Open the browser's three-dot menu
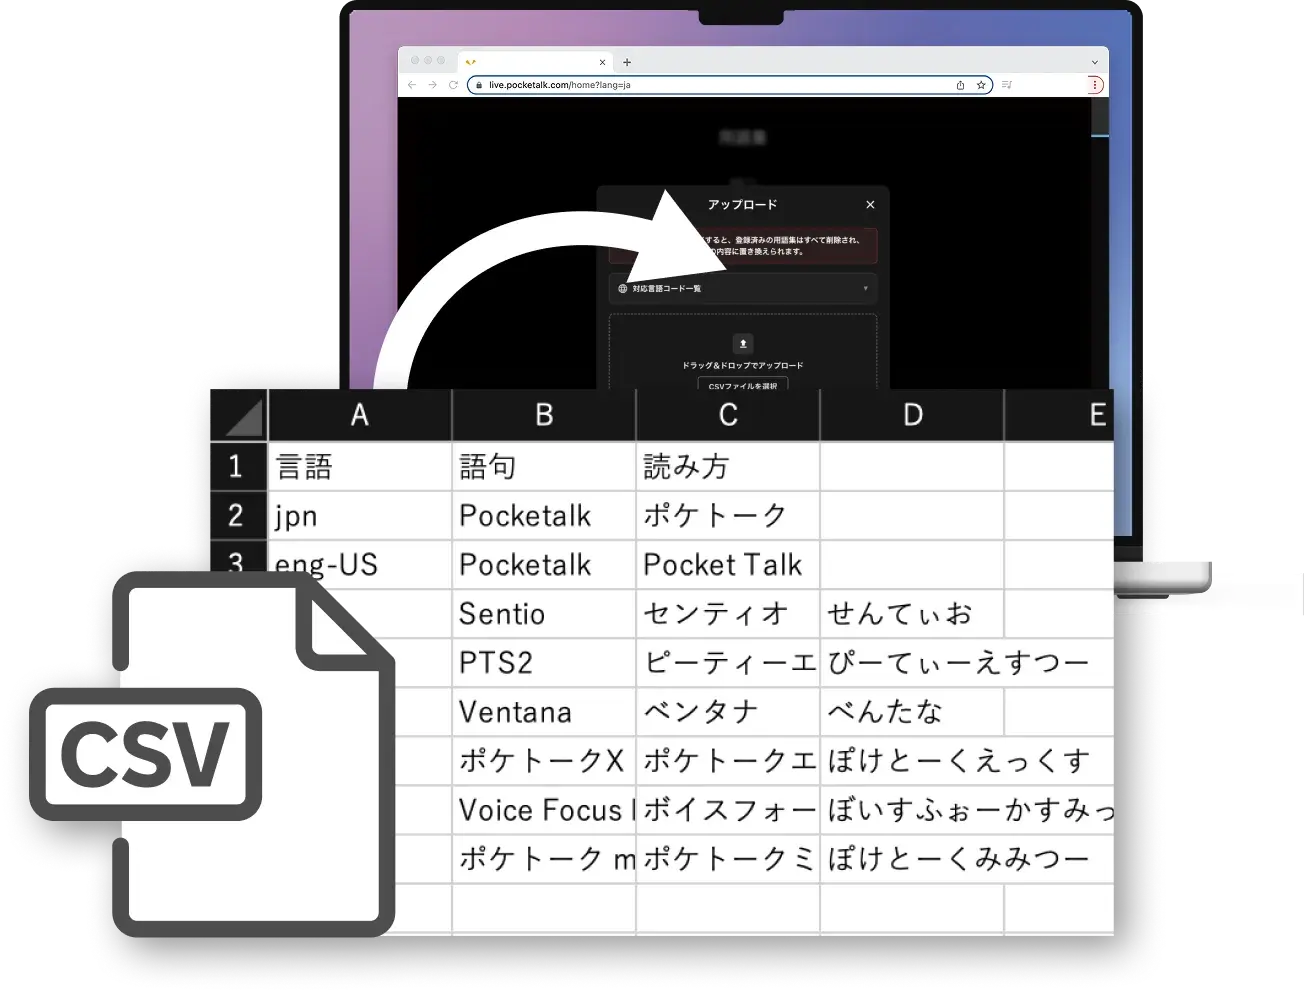 [x=1095, y=85]
